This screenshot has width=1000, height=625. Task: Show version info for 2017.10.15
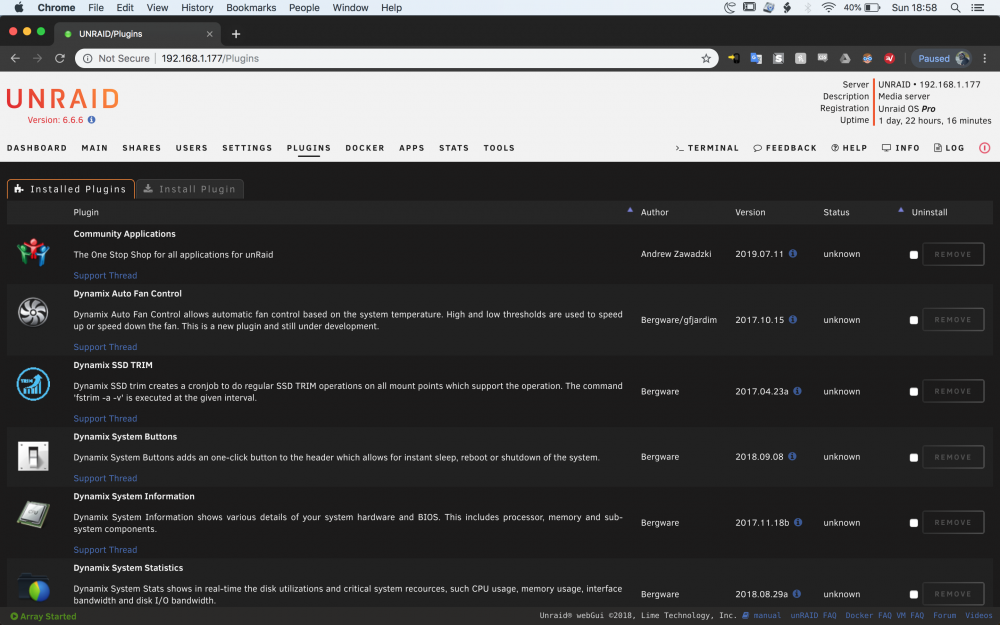pyautogui.click(x=793, y=320)
